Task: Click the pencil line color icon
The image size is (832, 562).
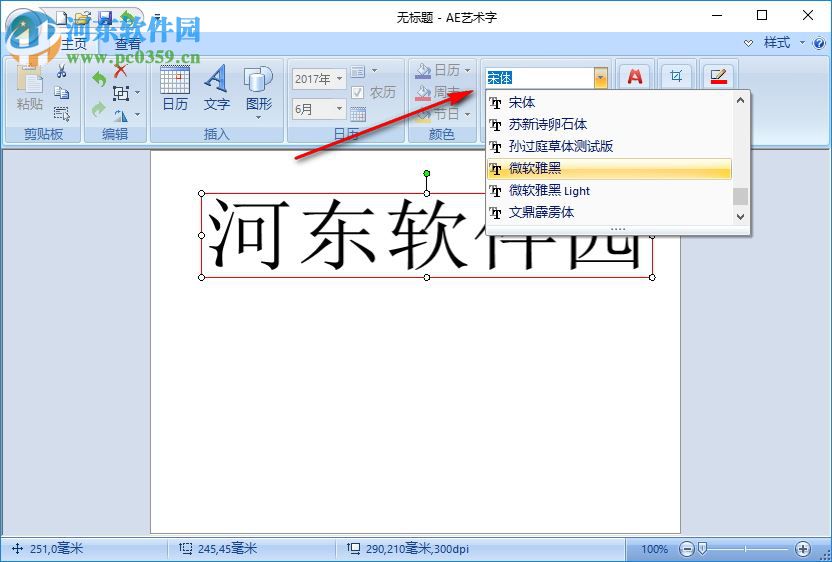Action: click(x=718, y=77)
